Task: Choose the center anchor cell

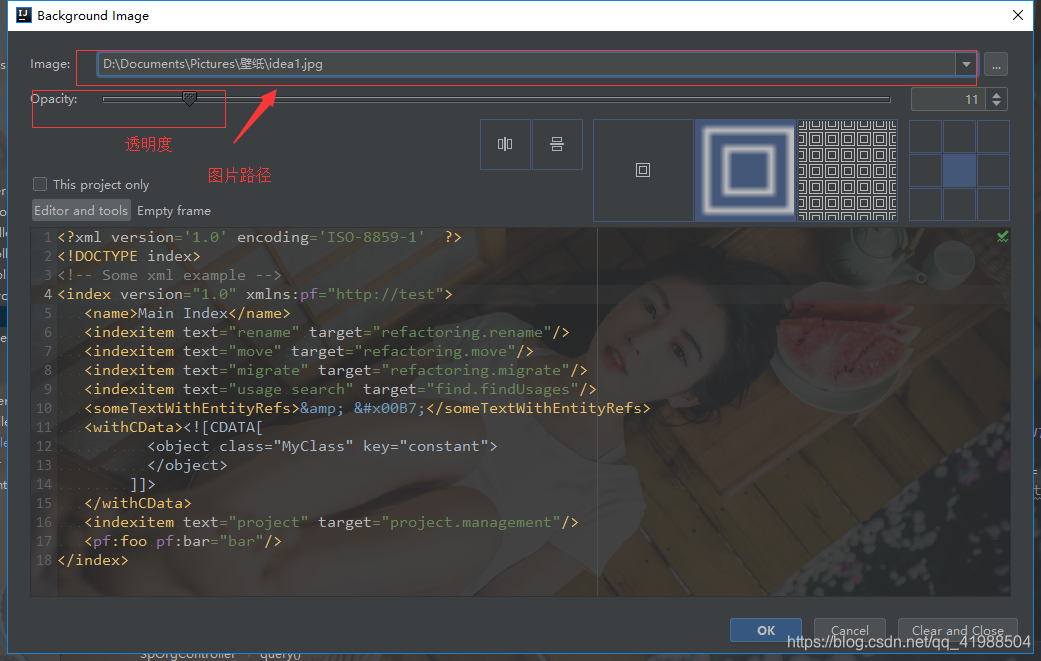Action: tap(959, 171)
